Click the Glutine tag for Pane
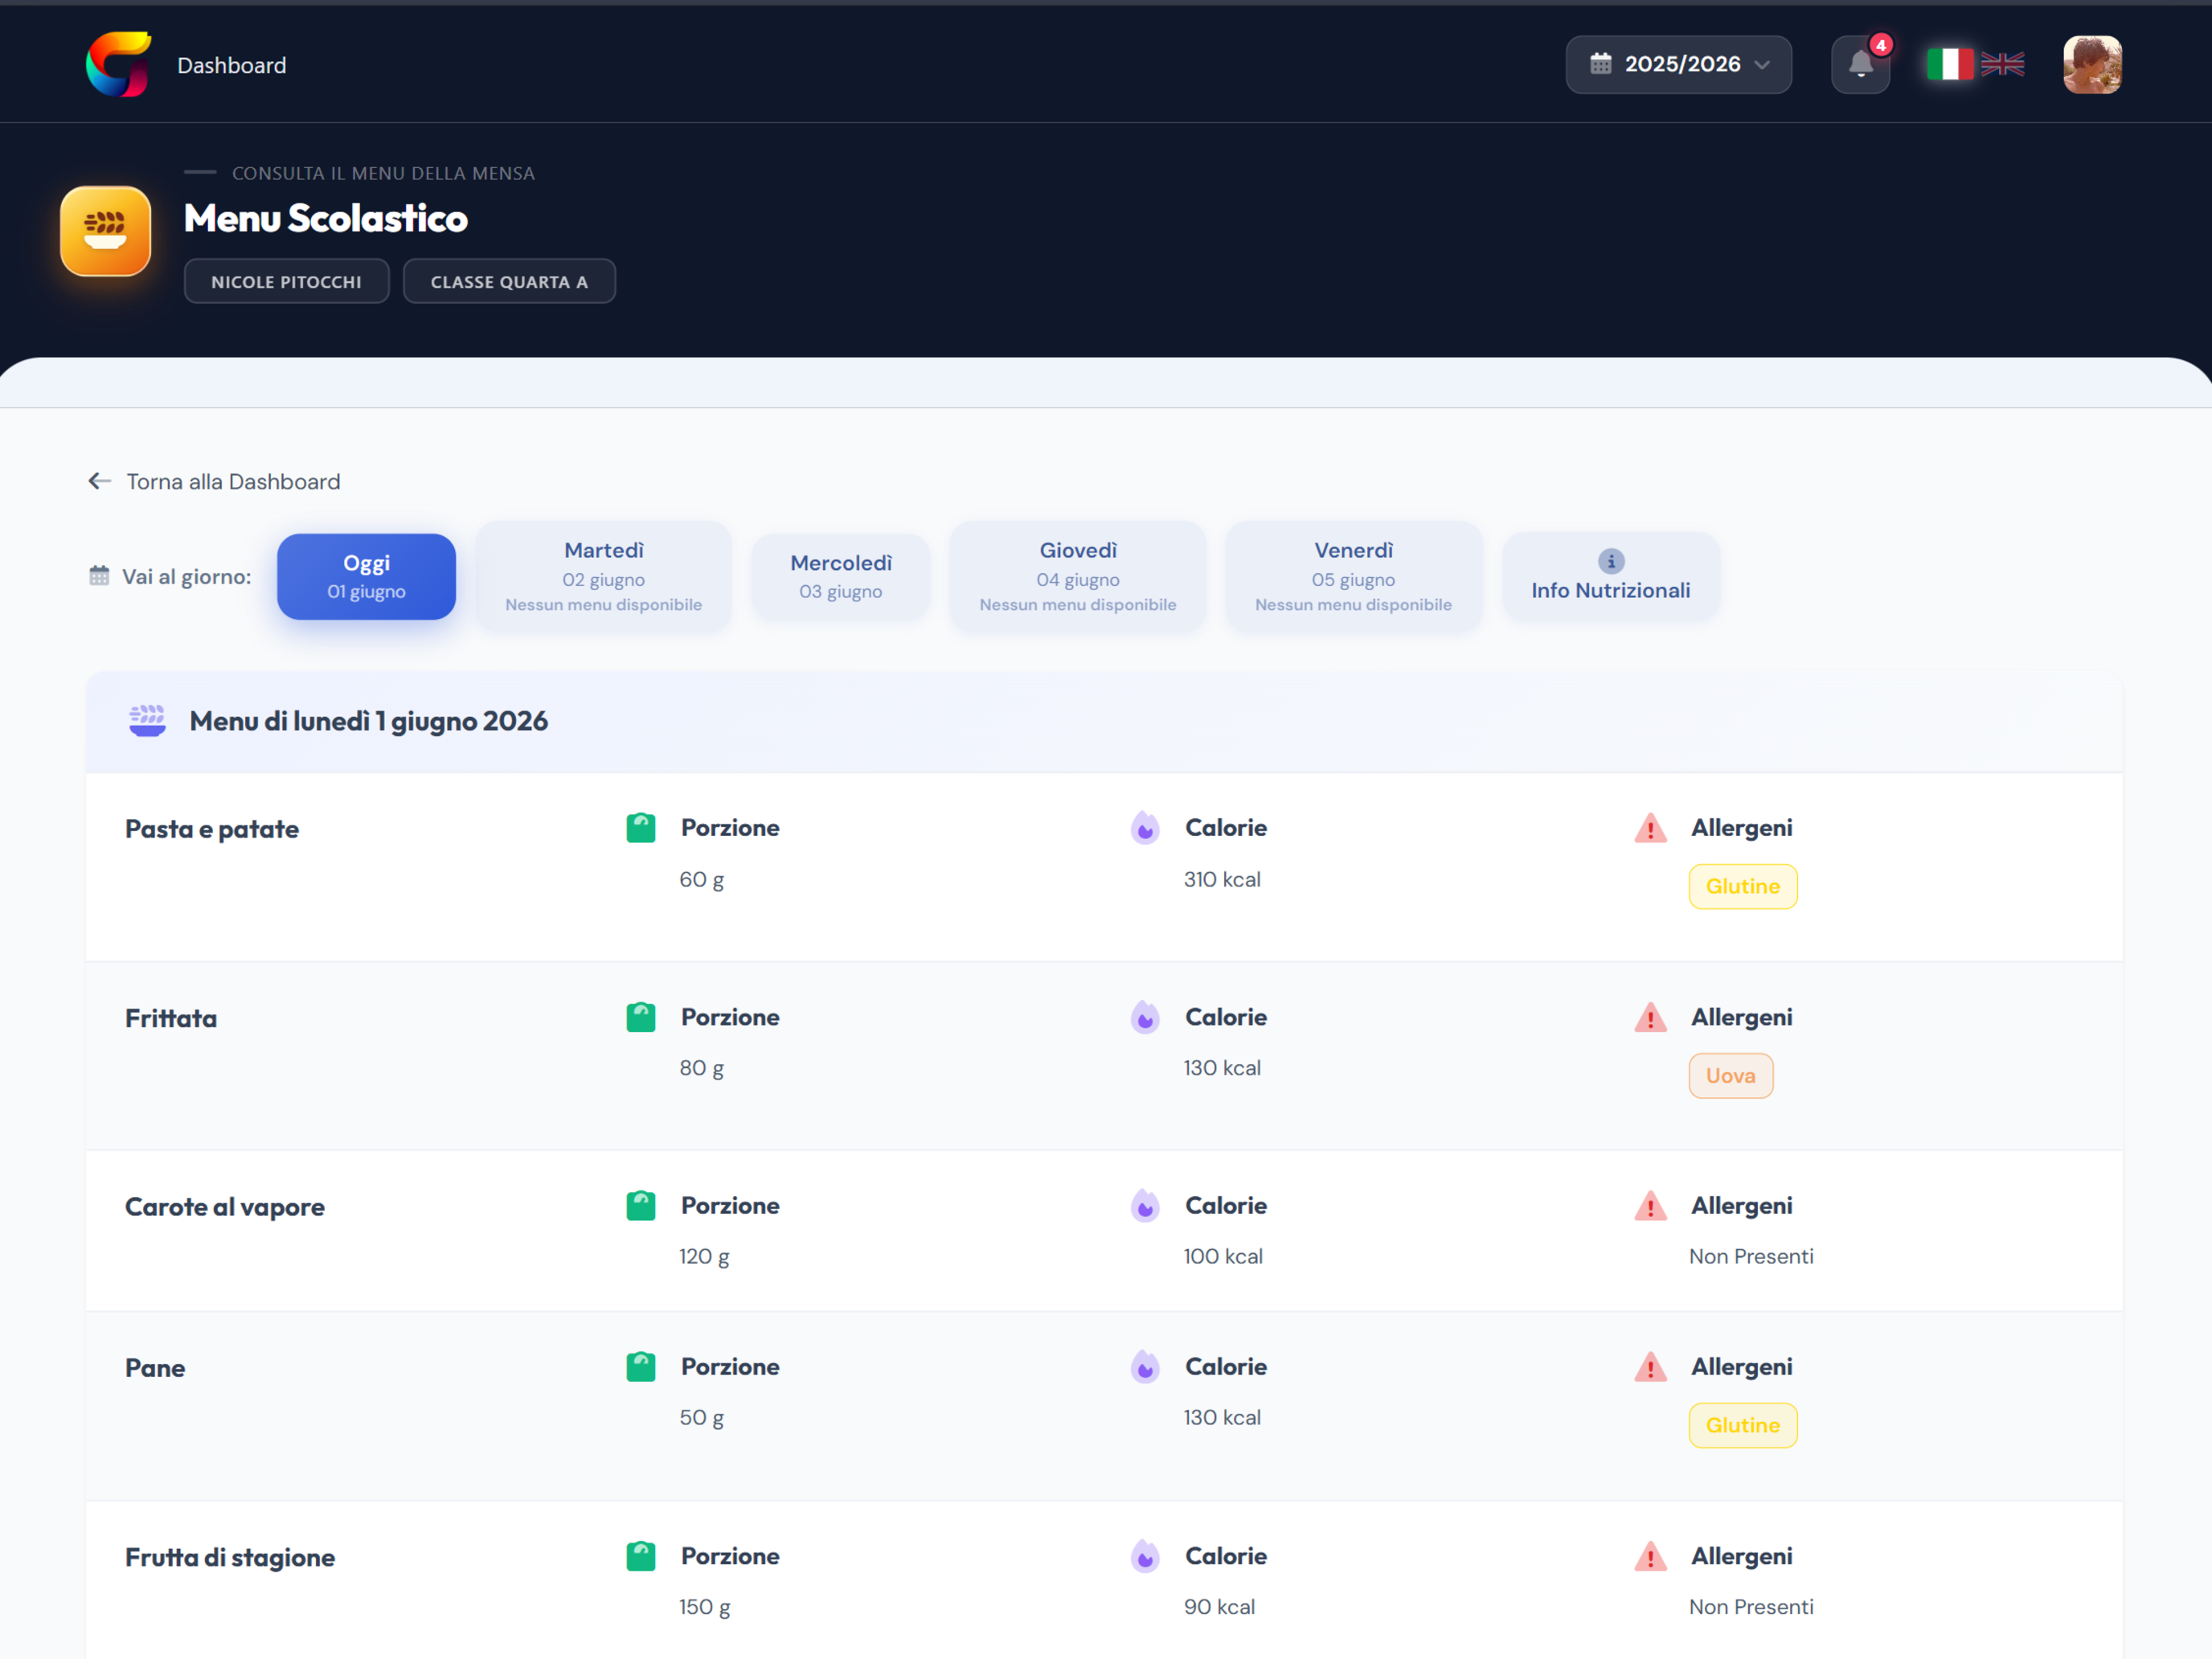 (1742, 1425)
